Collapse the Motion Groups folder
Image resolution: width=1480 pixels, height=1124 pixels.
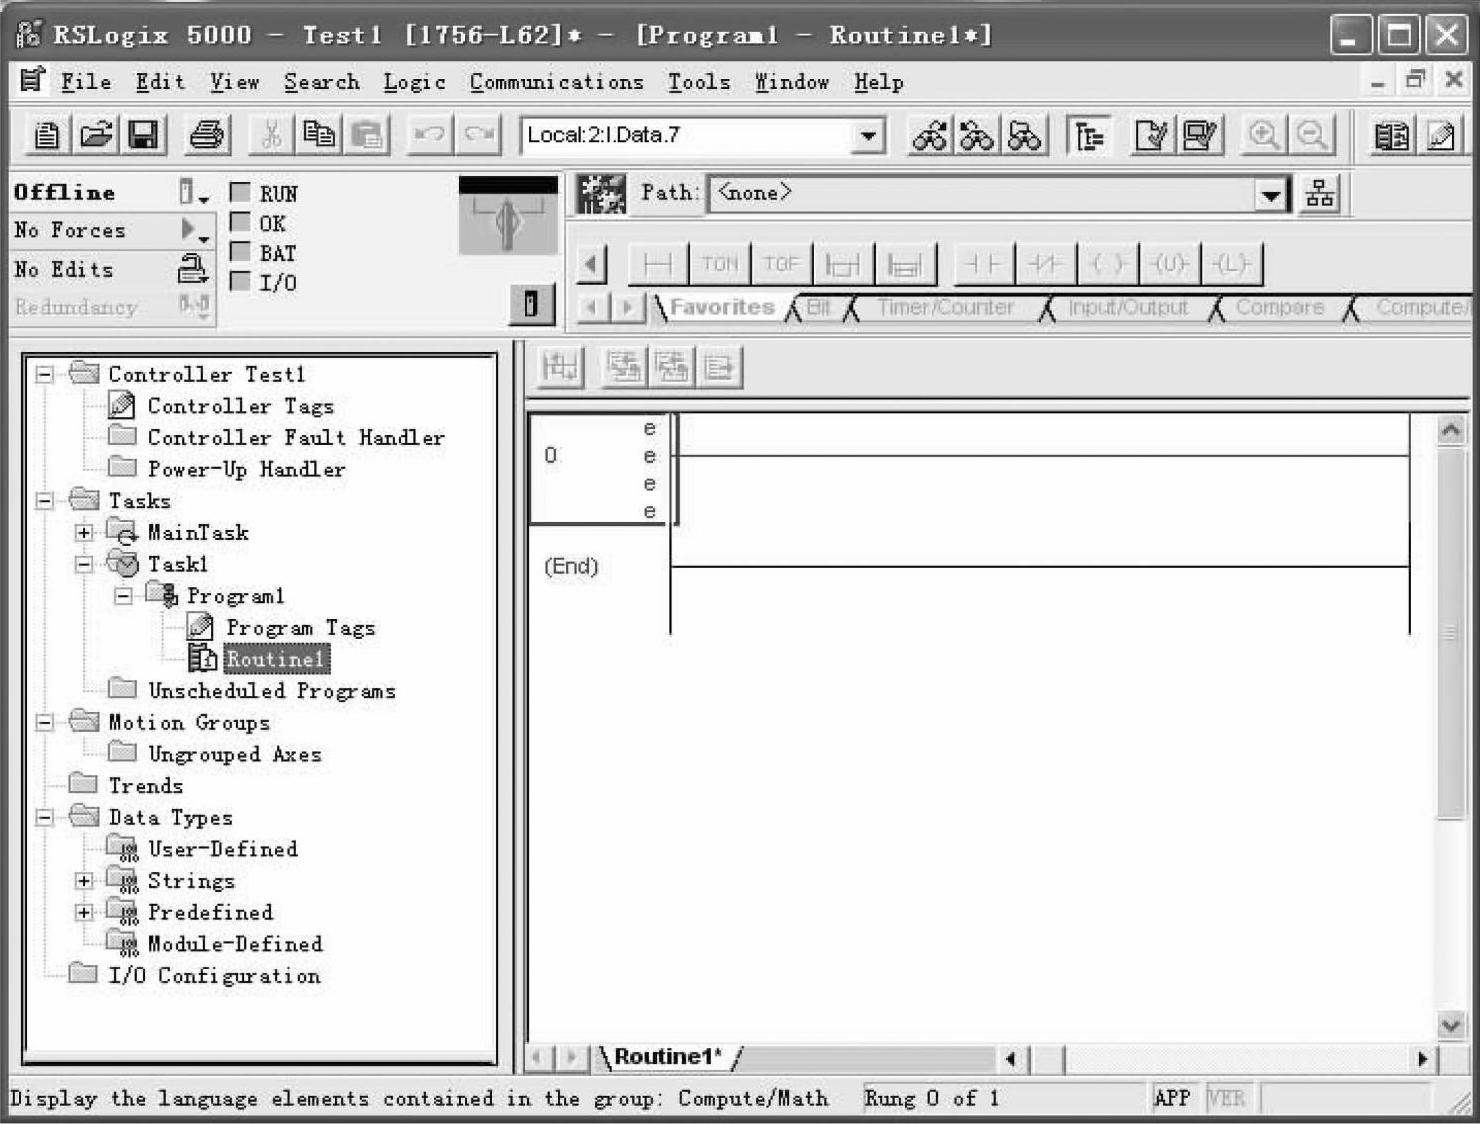tap(44, 722)
